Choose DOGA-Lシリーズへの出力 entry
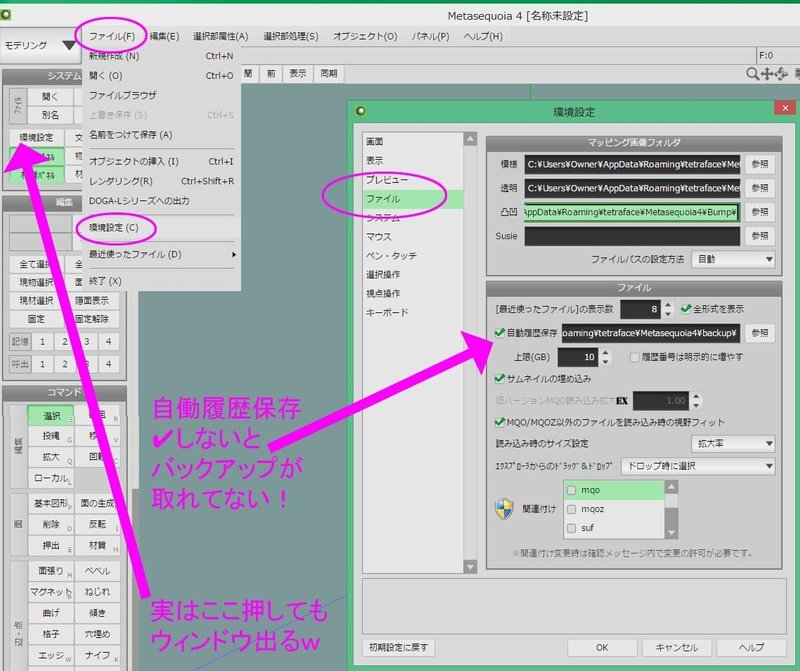Image resolution: width=800 pixels, height=671 pixels. click(x=161, y=201)
